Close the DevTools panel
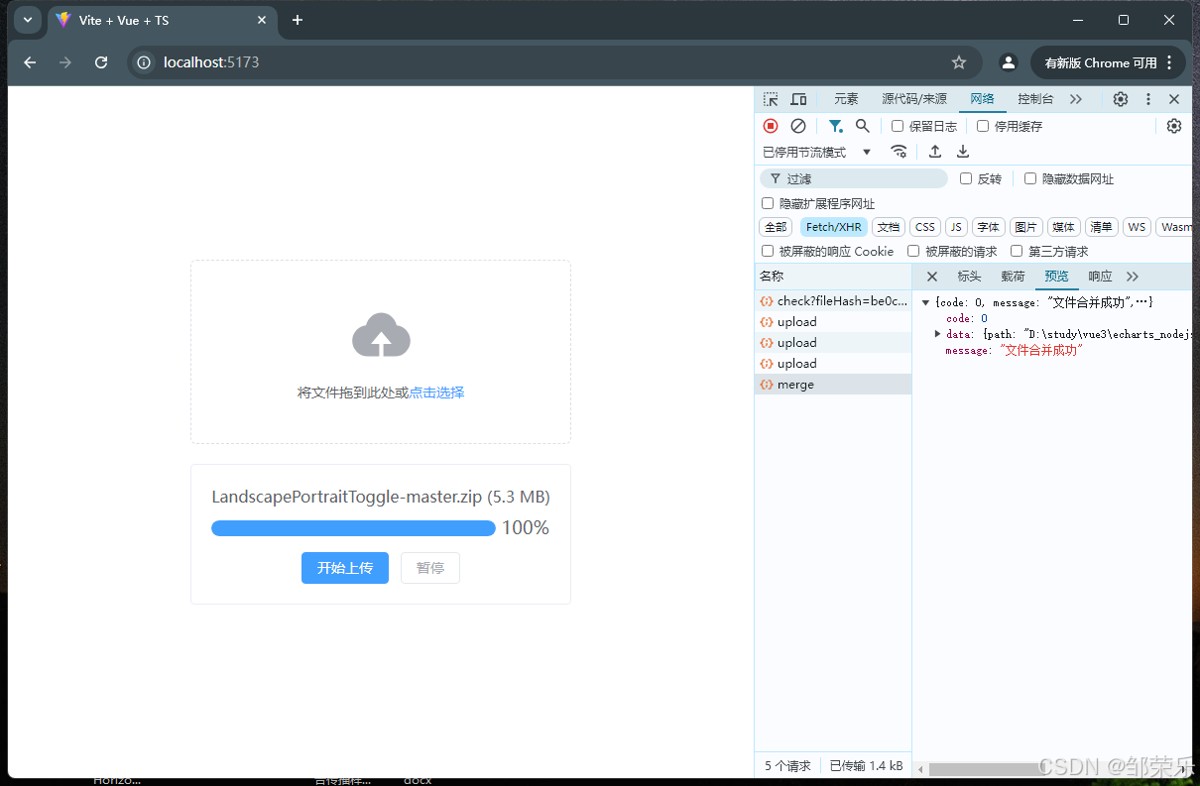Viewport: 1200px width, 786px height. (1174, 99)
